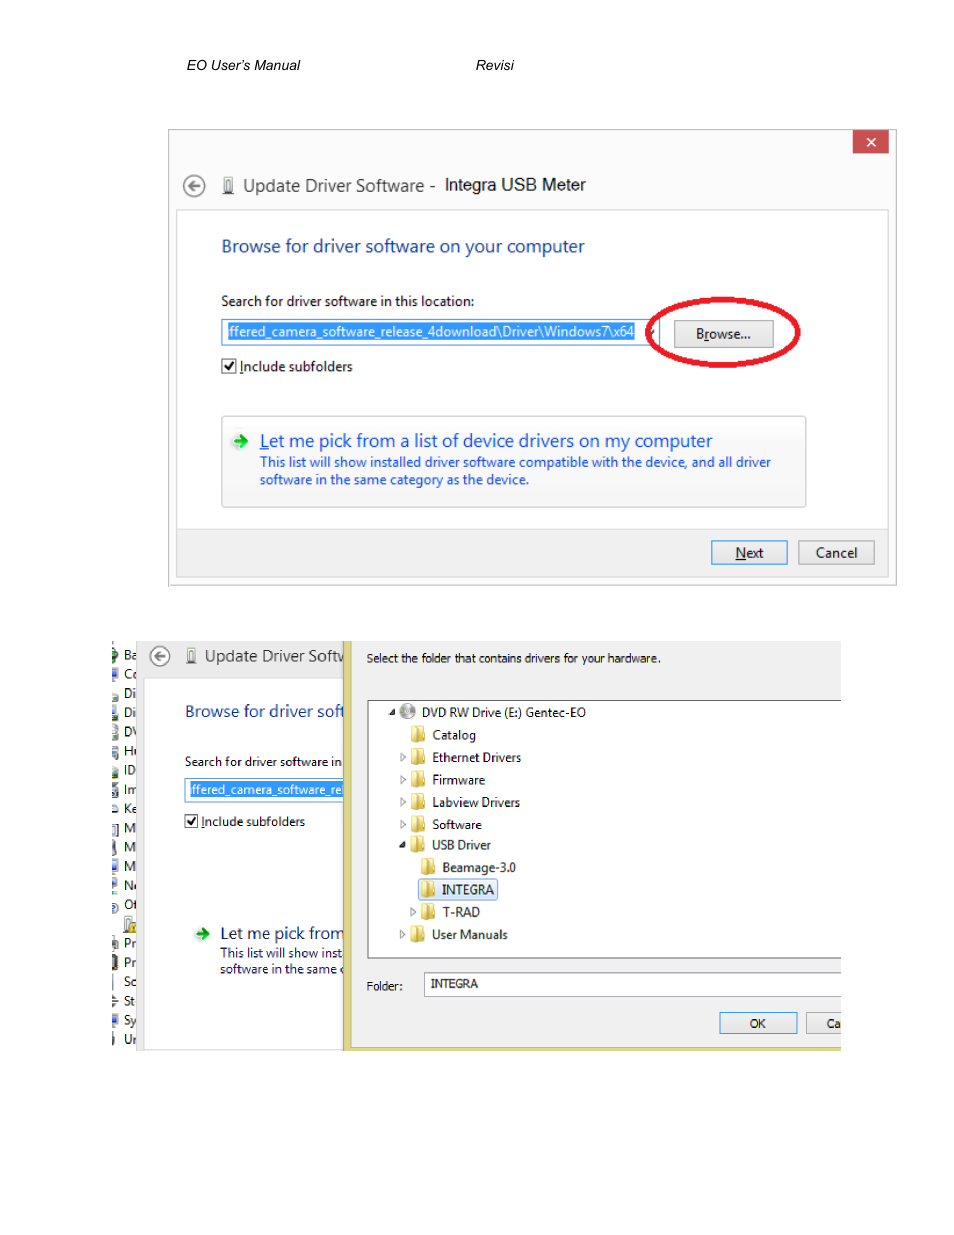Click the User Manuals folder icon

[x=419, y=934]
